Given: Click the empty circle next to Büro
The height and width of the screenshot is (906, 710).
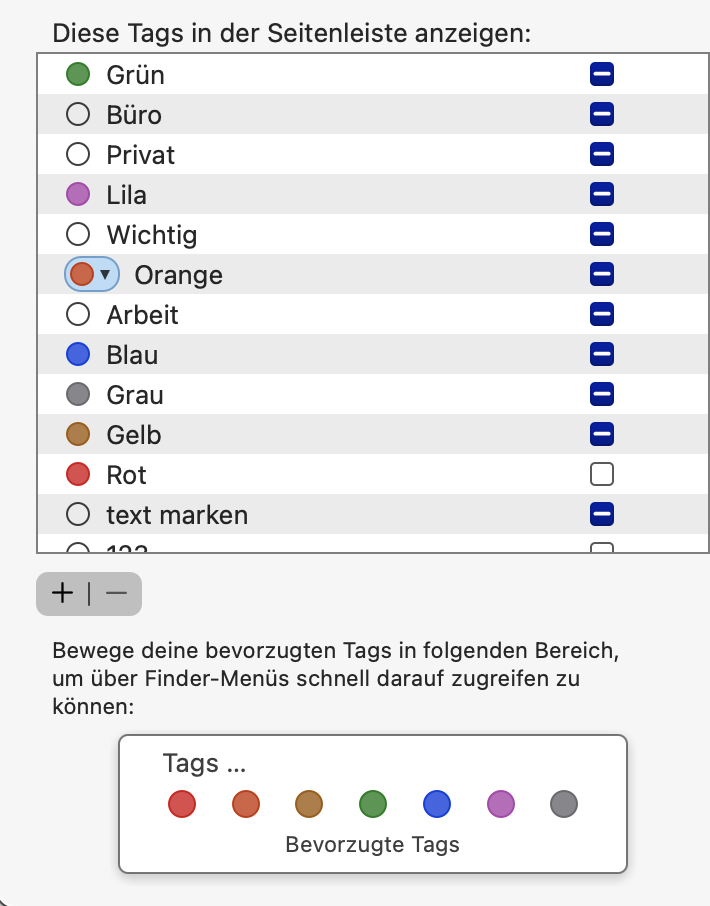Looking at the screenshot, I should click(x=78, y=115).
